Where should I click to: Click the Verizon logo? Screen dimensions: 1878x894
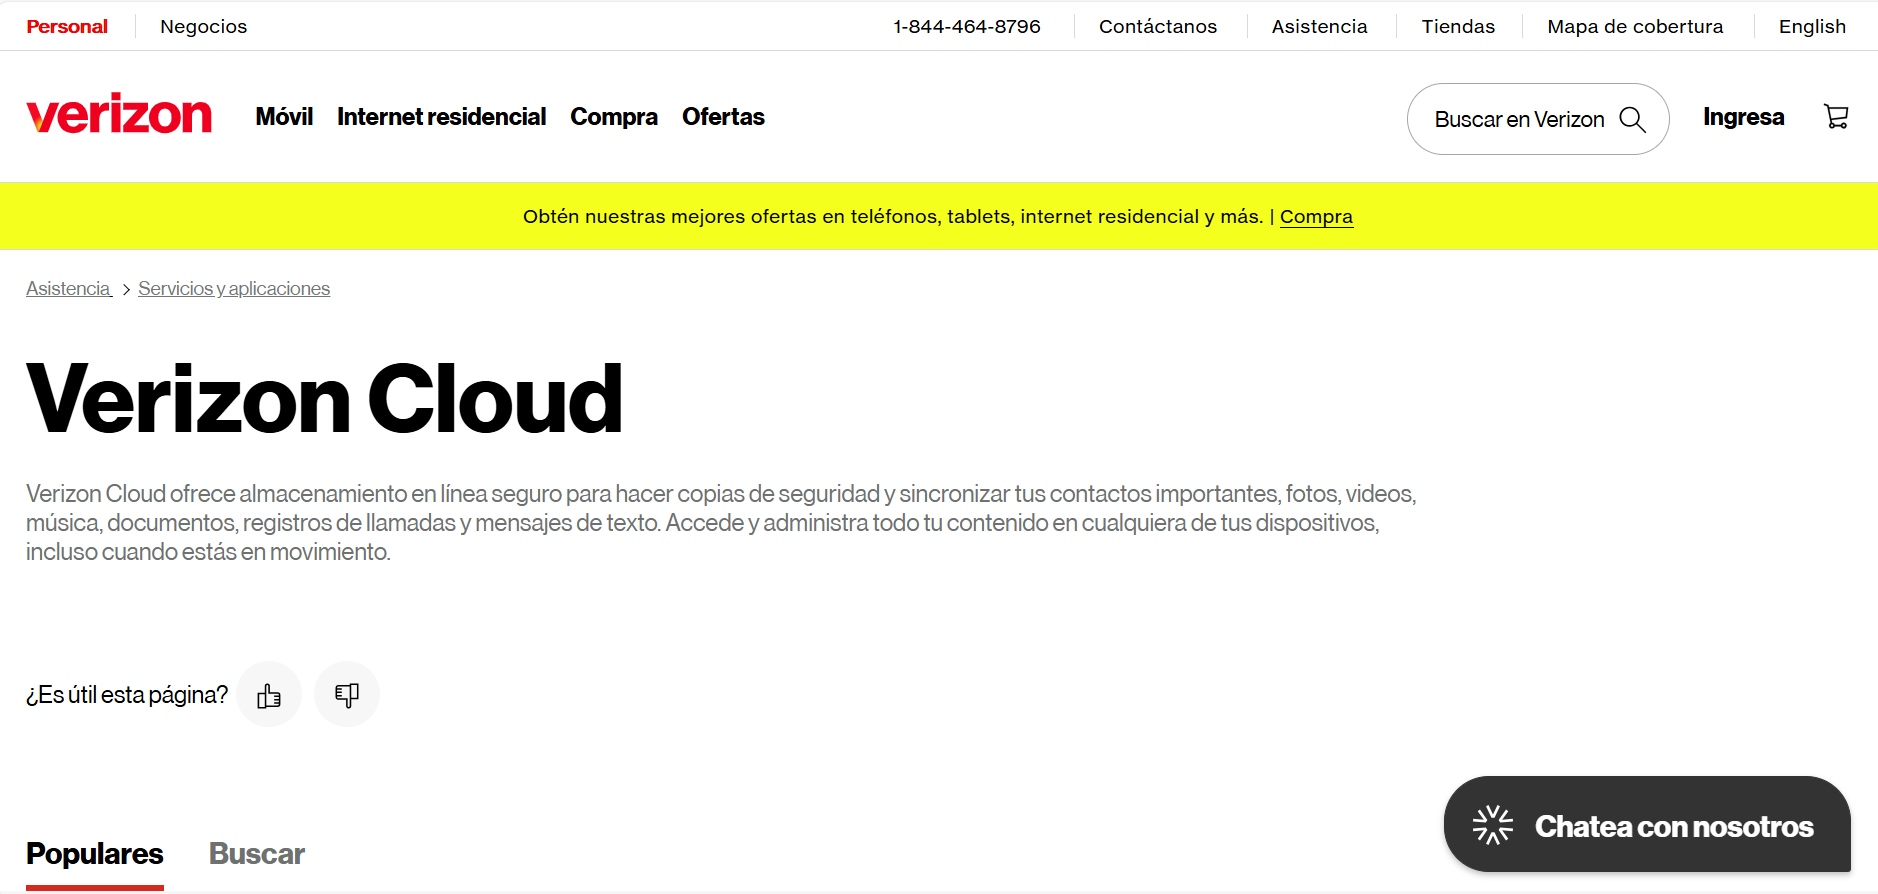pos(119,114)
